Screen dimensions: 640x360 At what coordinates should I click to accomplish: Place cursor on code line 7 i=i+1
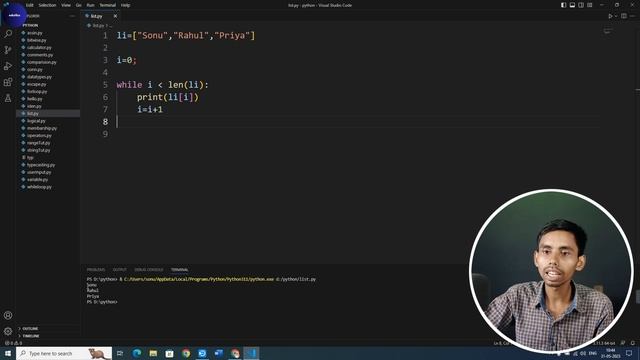(x=150, y=109)
